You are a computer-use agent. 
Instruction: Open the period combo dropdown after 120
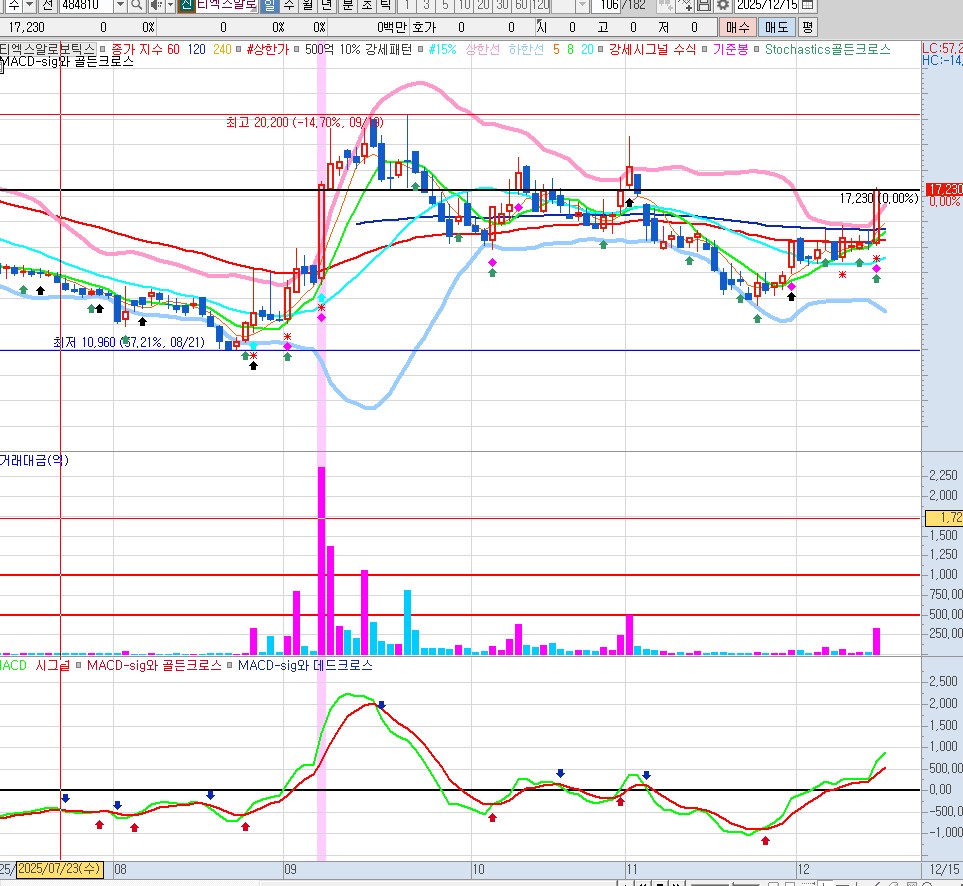click(583, 6)
